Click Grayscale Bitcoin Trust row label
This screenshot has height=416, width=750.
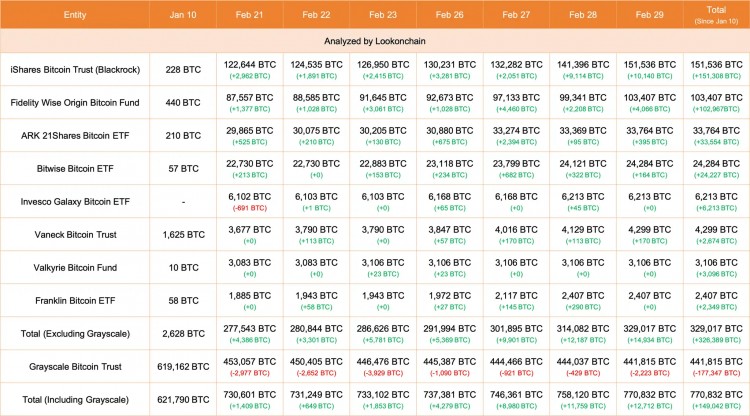(75, 366)
